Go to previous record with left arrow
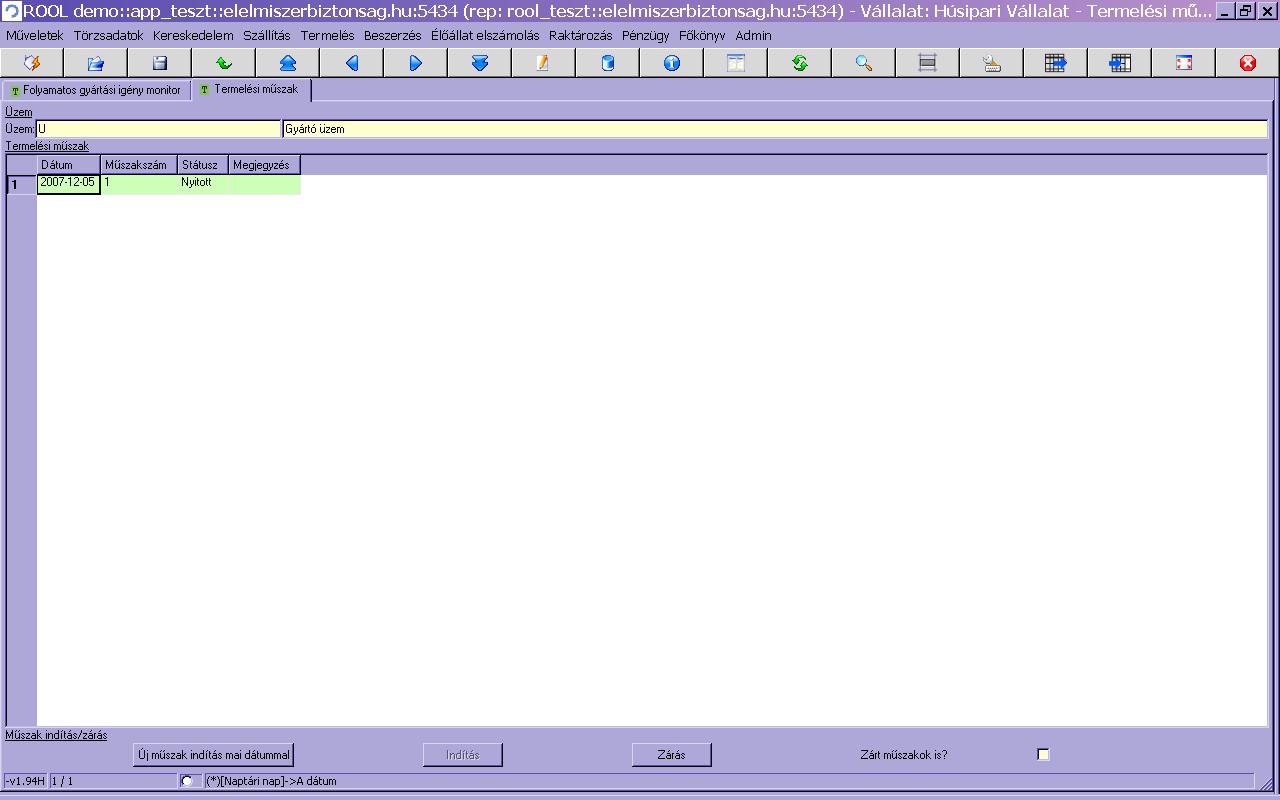Screen dimensions: 1280x800 click(352, 63)
